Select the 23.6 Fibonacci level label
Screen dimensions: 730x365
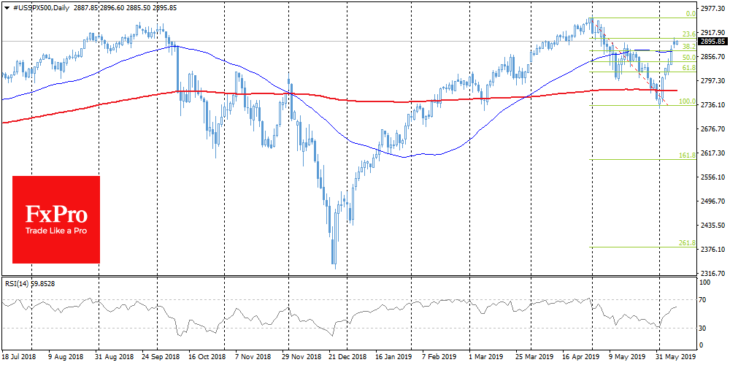pos(689,34)
